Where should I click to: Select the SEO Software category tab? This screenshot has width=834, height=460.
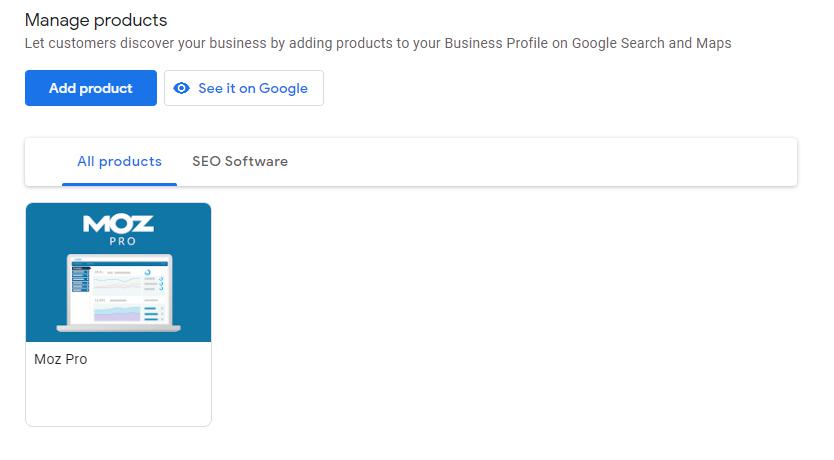(240, 161)
